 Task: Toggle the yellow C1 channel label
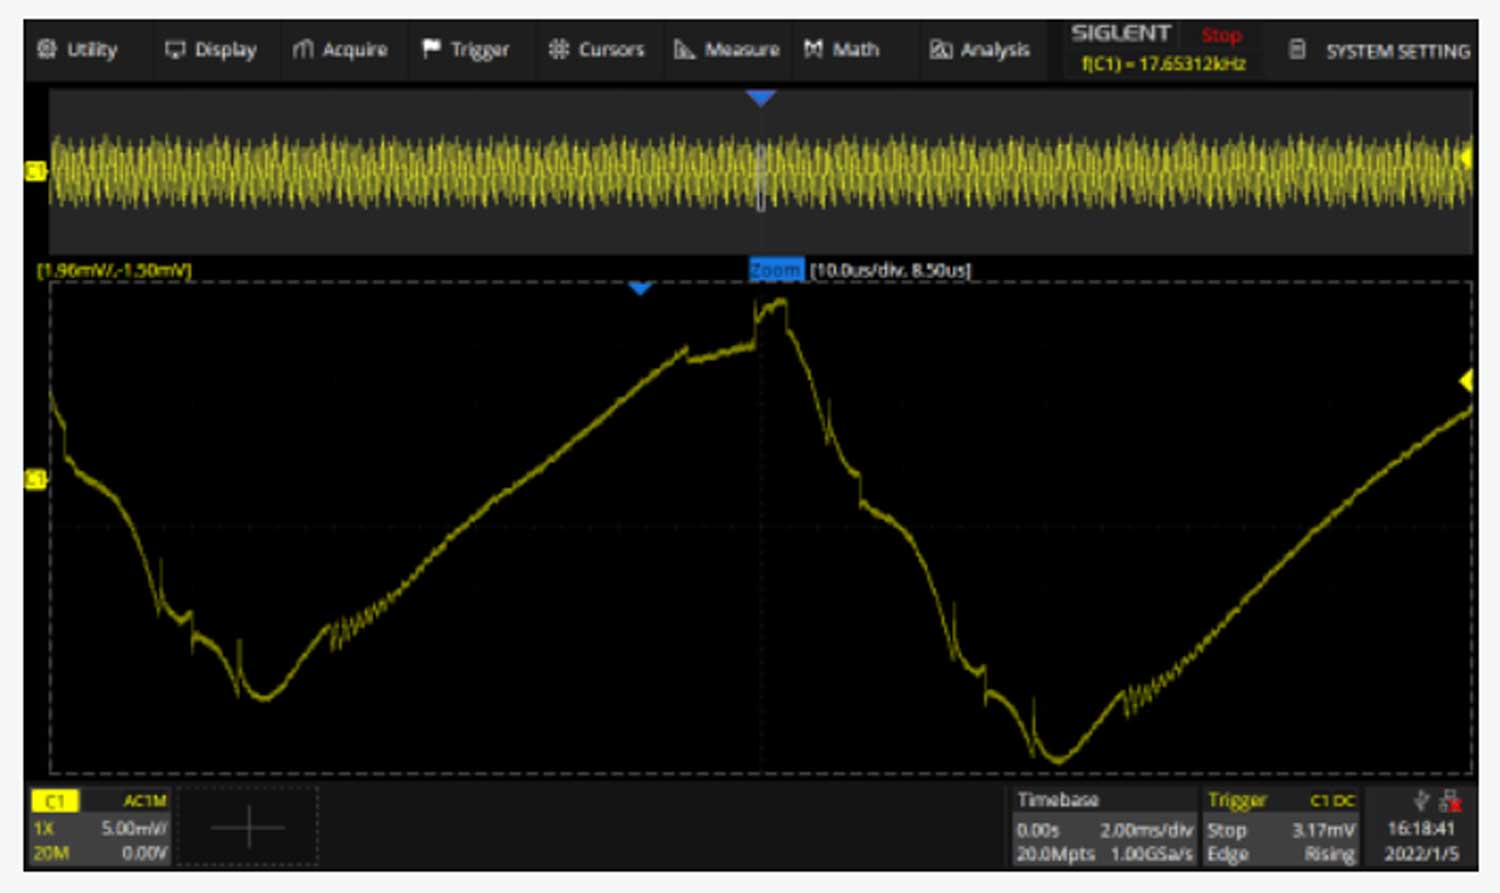[x=55, y=801]
